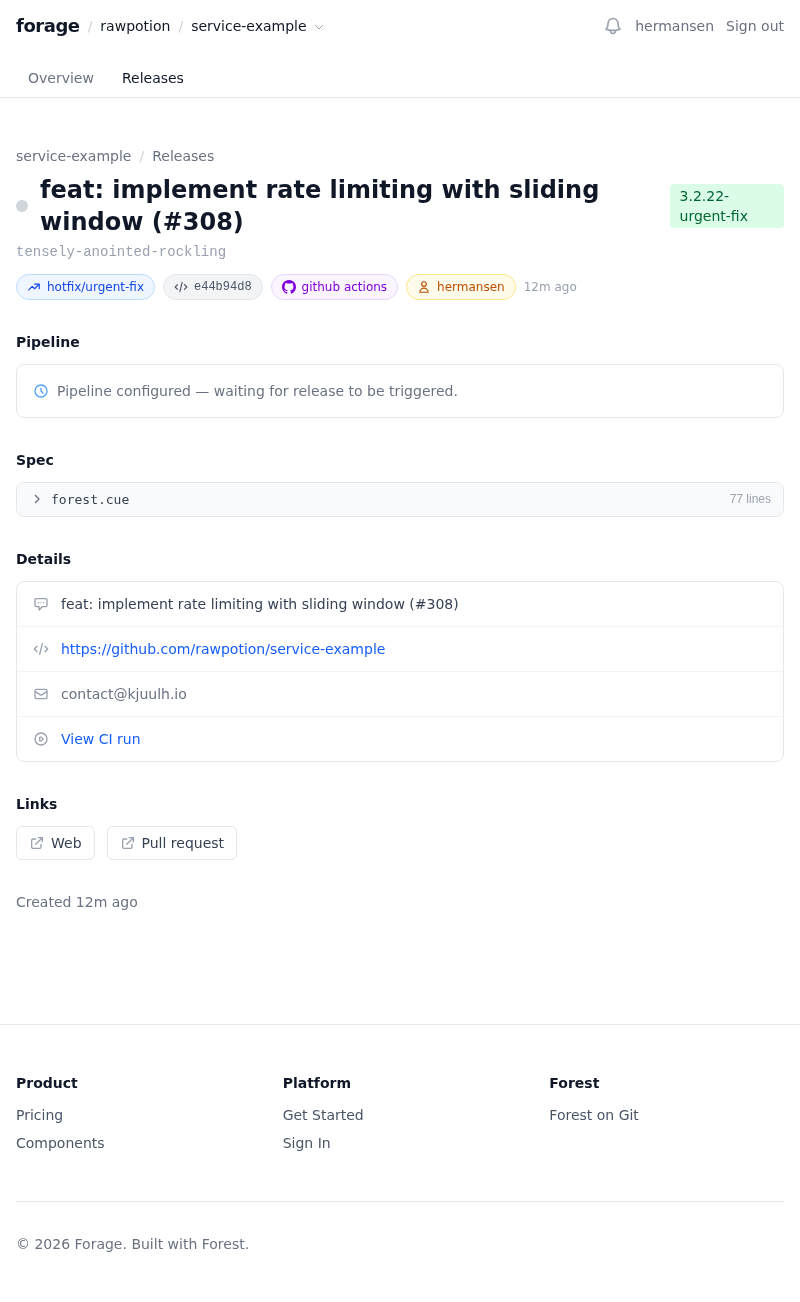Click the 3.2.22-urgent-fix version tag
Viewport: 800px width, 1302px height.
[x=726, y=206]
